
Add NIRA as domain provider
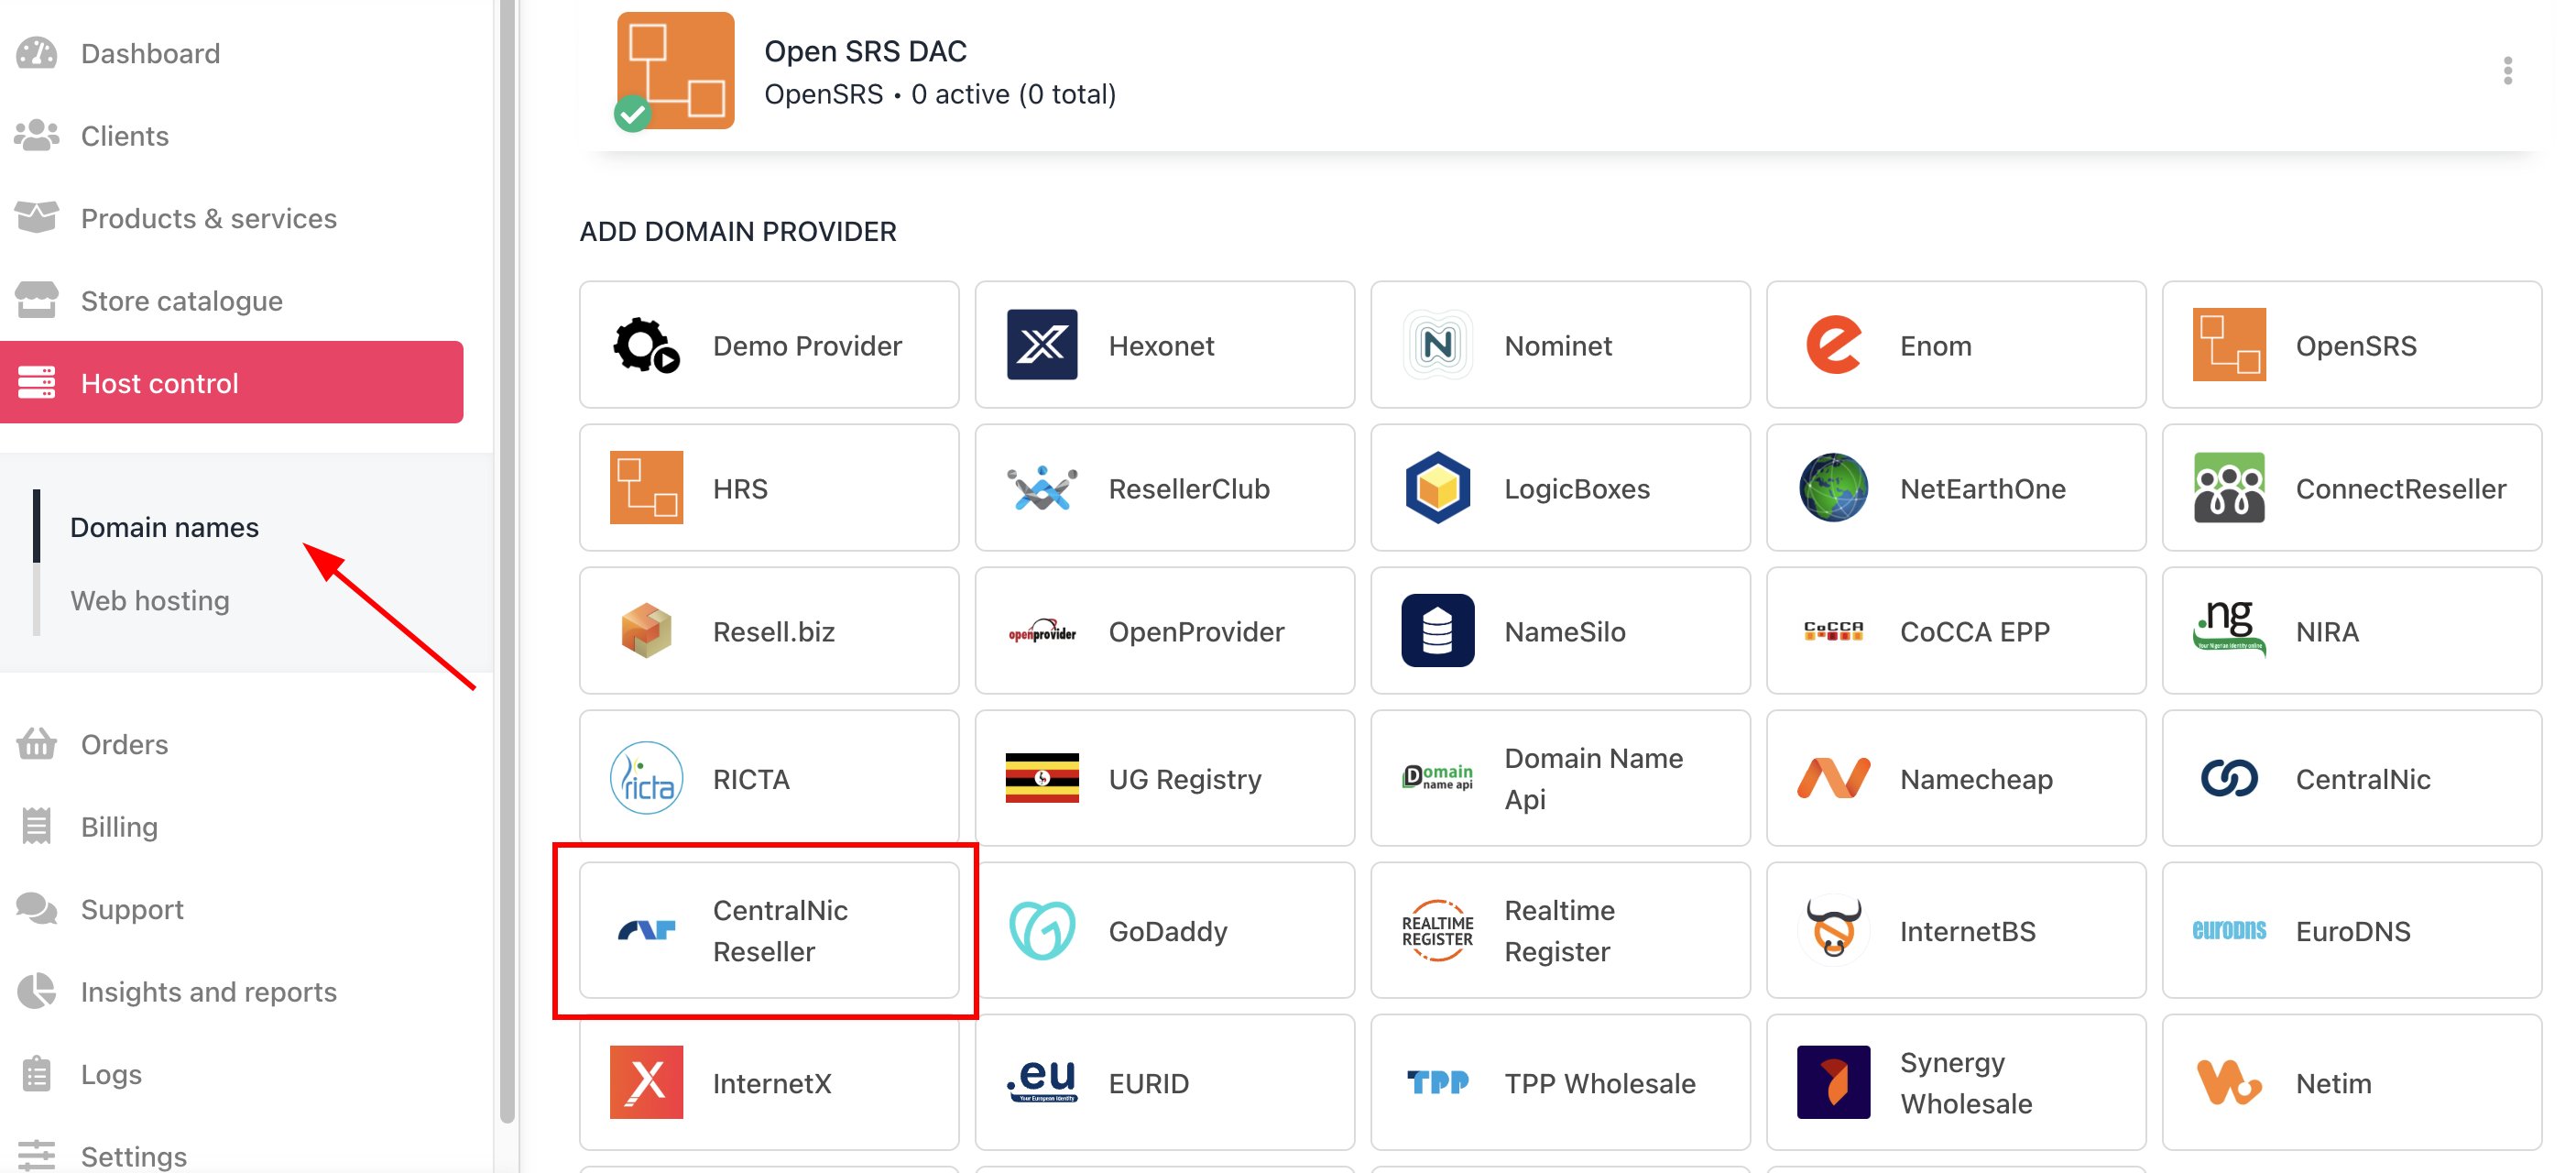click(2351, 631)
